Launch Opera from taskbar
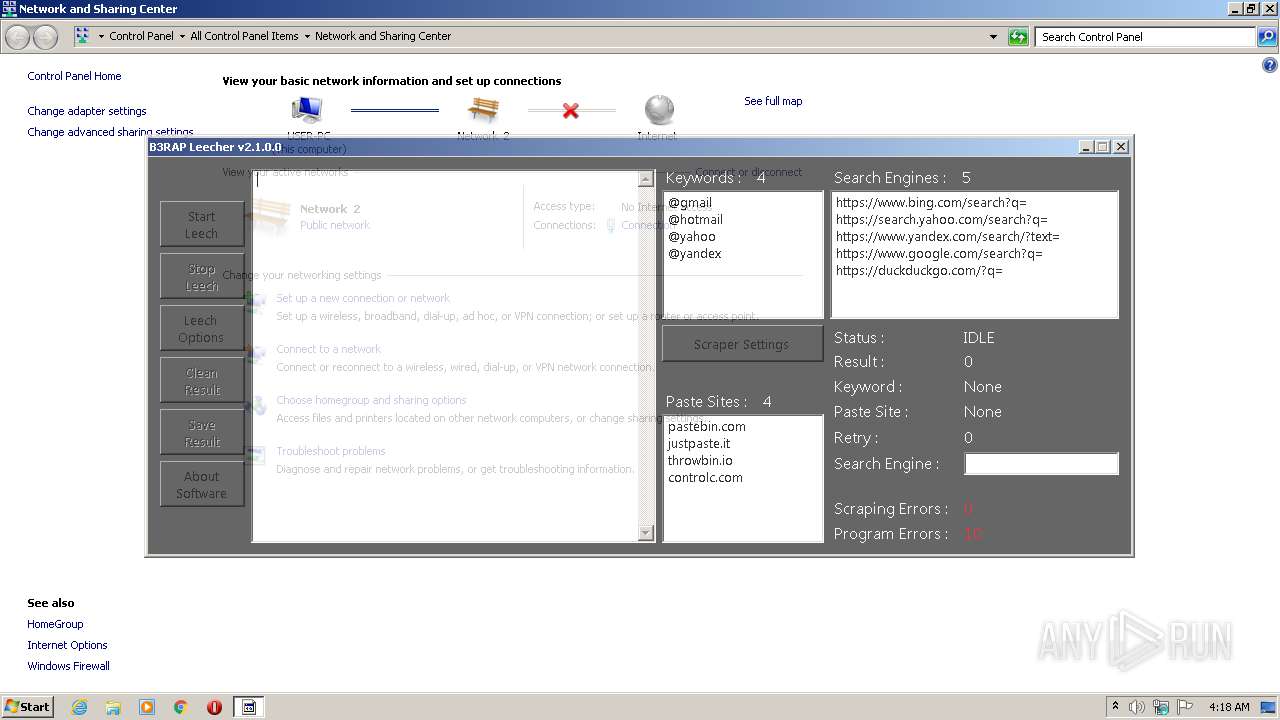Viewport: 1280px width, 720px height. [214, 707]
